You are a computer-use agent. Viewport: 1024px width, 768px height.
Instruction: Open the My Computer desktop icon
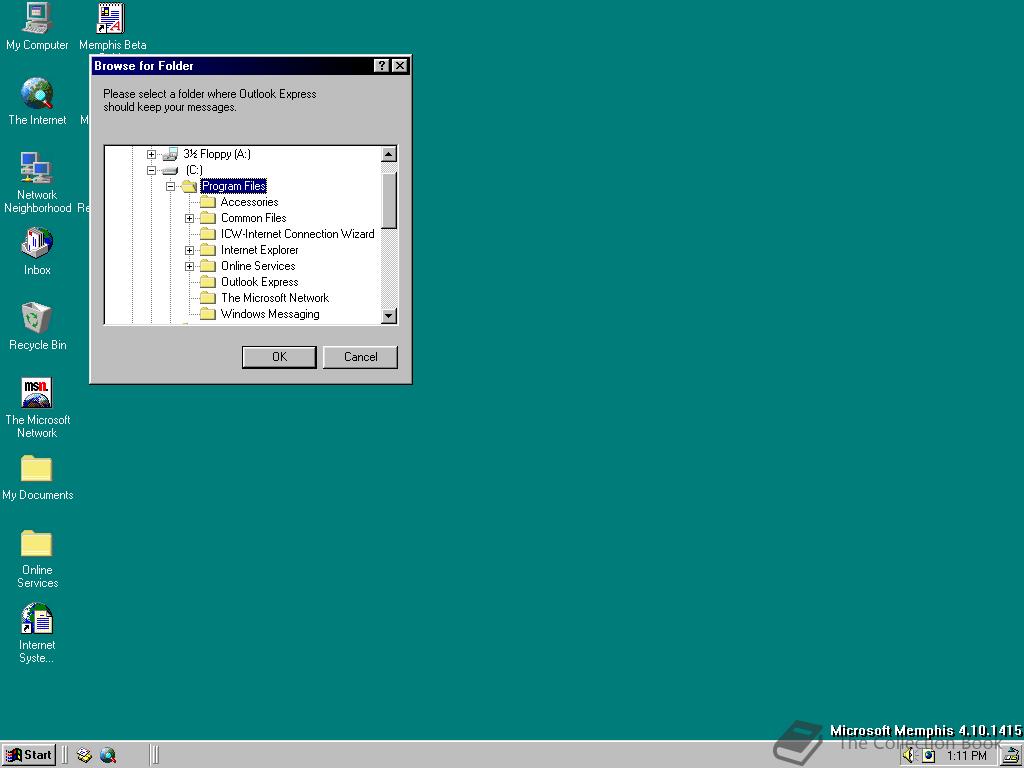coord(37,18)
